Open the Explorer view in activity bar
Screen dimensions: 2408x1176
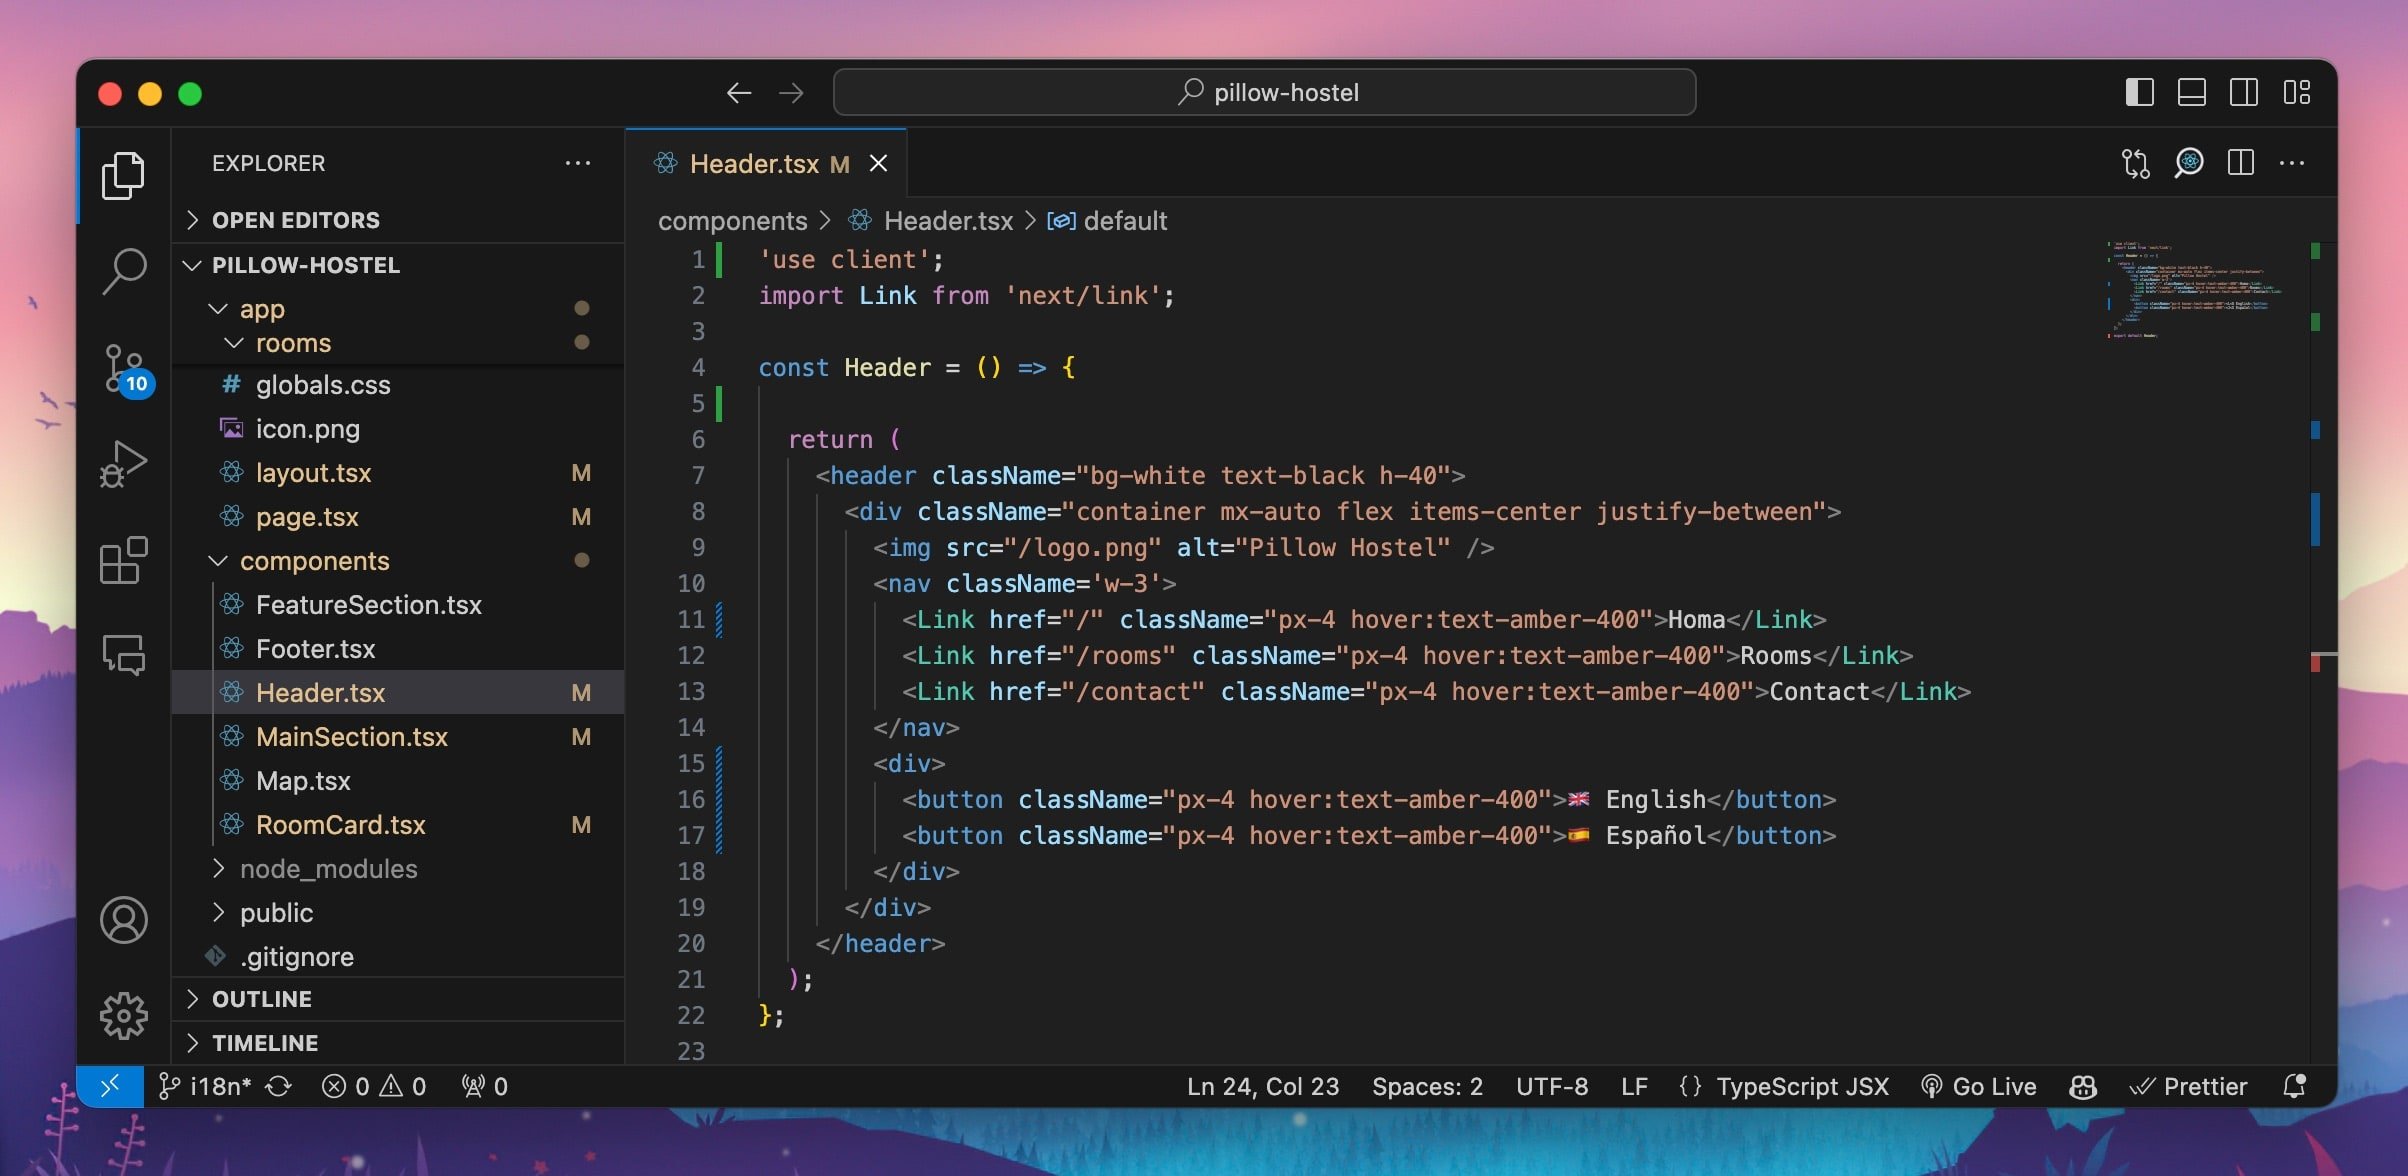click(x=123, y=175)
